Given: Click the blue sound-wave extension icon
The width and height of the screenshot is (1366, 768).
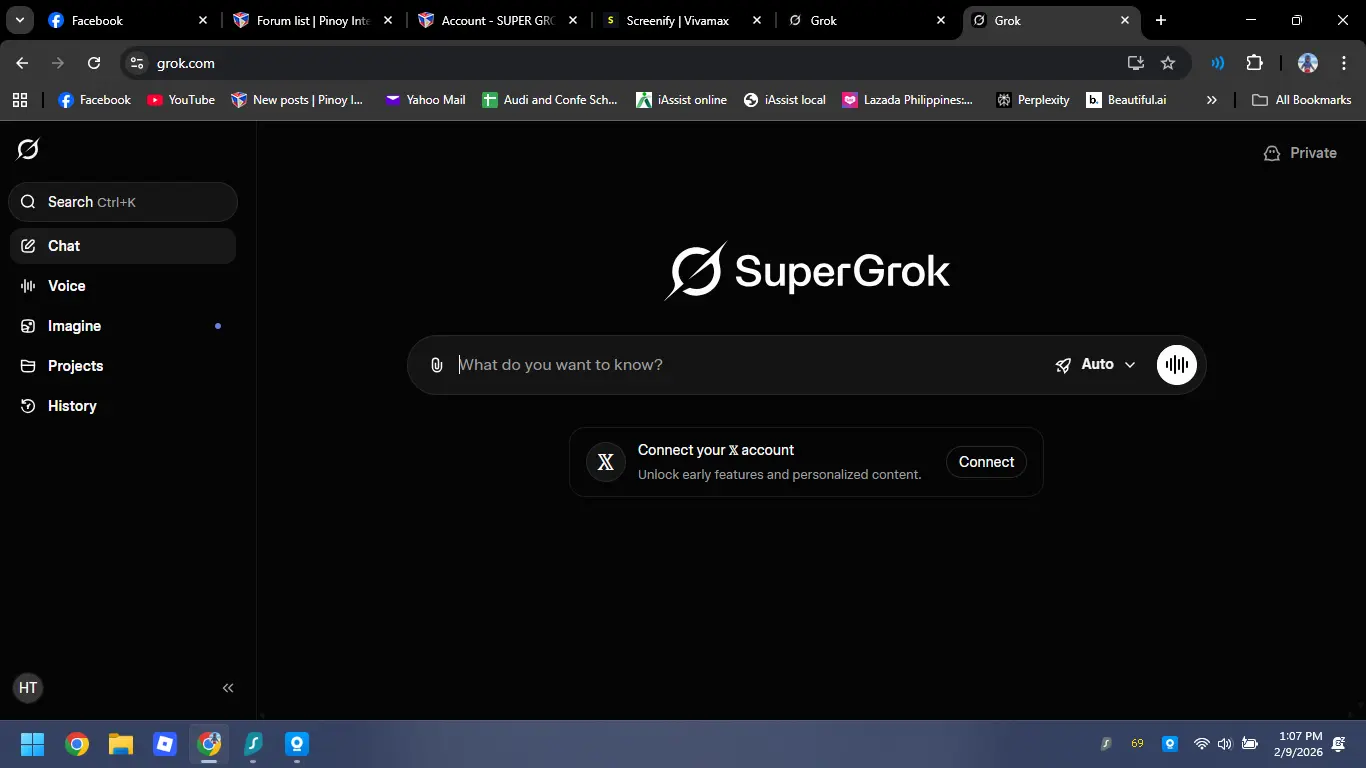Looking at the screenshot, I should (1218, 63).
